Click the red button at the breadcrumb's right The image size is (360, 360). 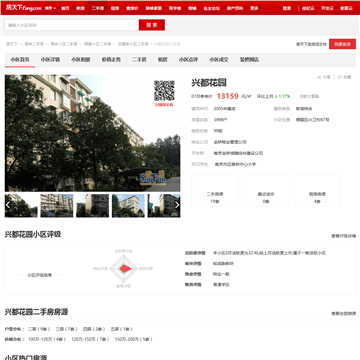[x=342, y=44]
